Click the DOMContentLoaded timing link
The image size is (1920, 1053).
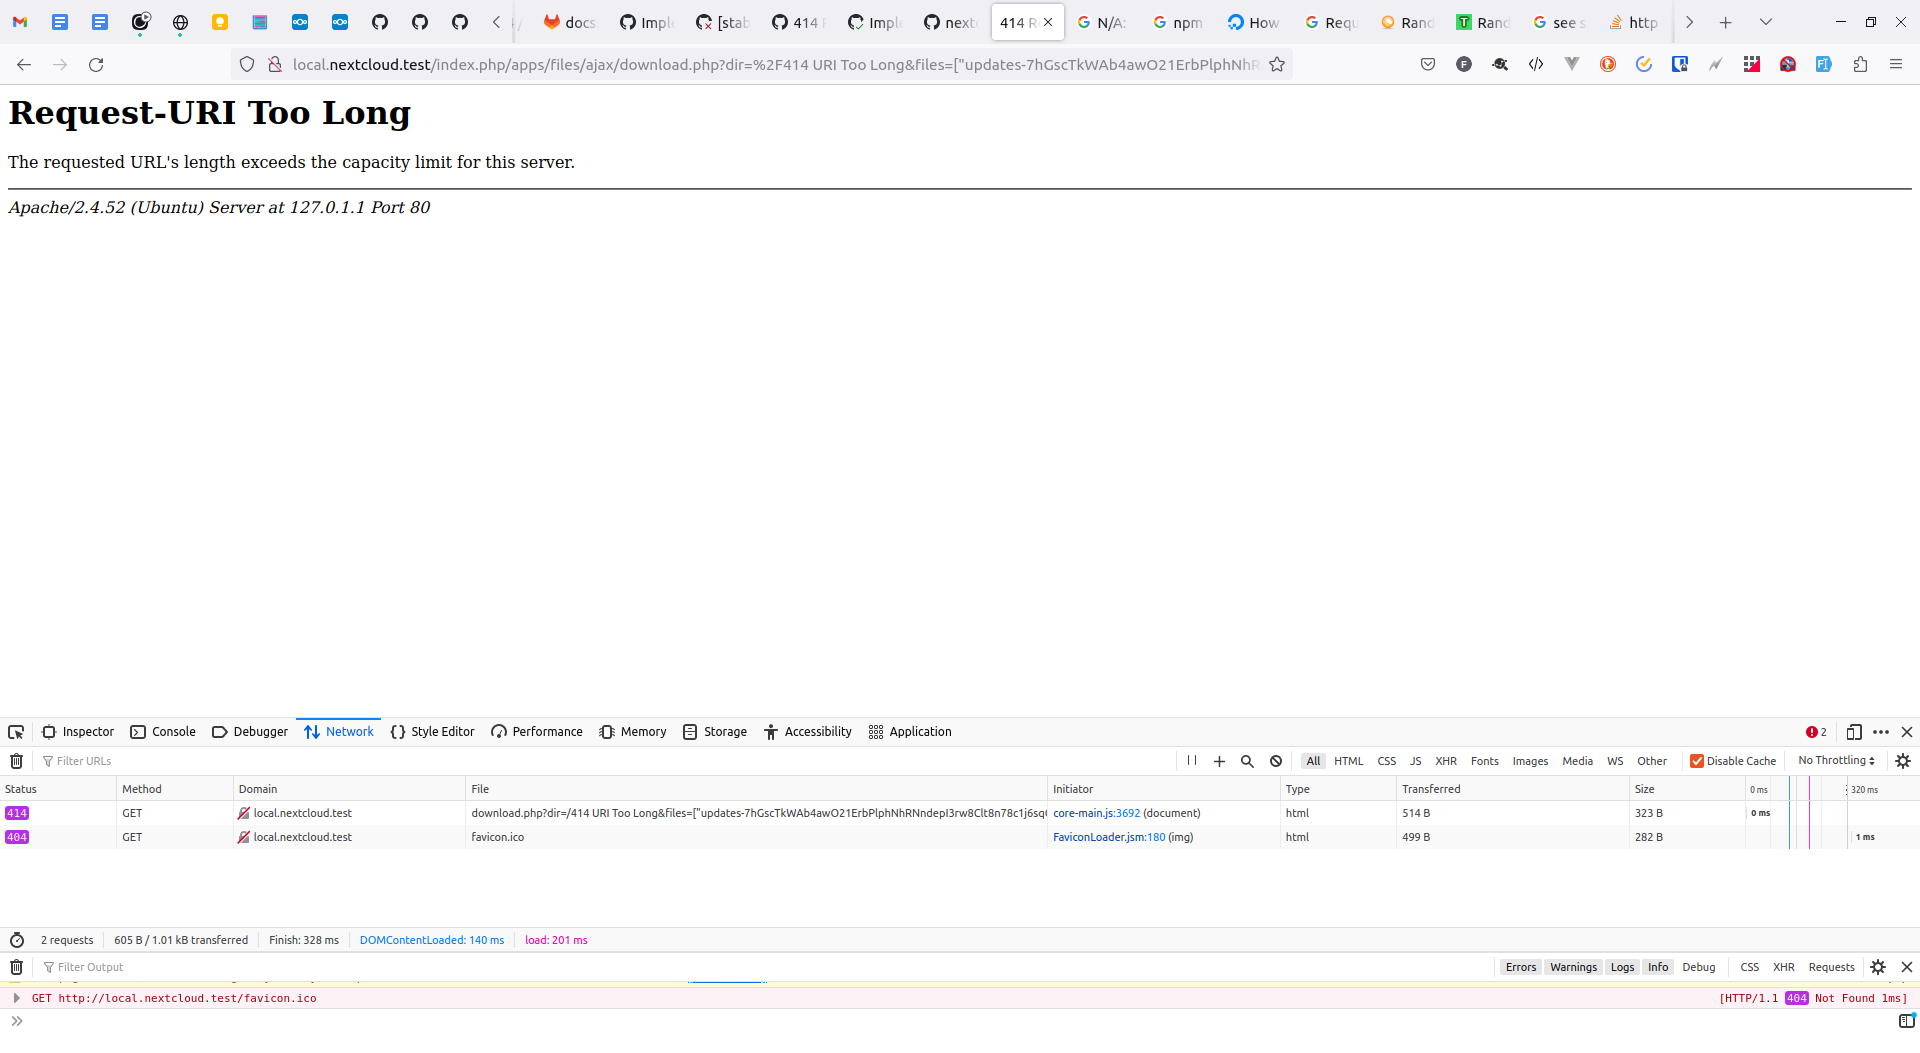point(431,939)
